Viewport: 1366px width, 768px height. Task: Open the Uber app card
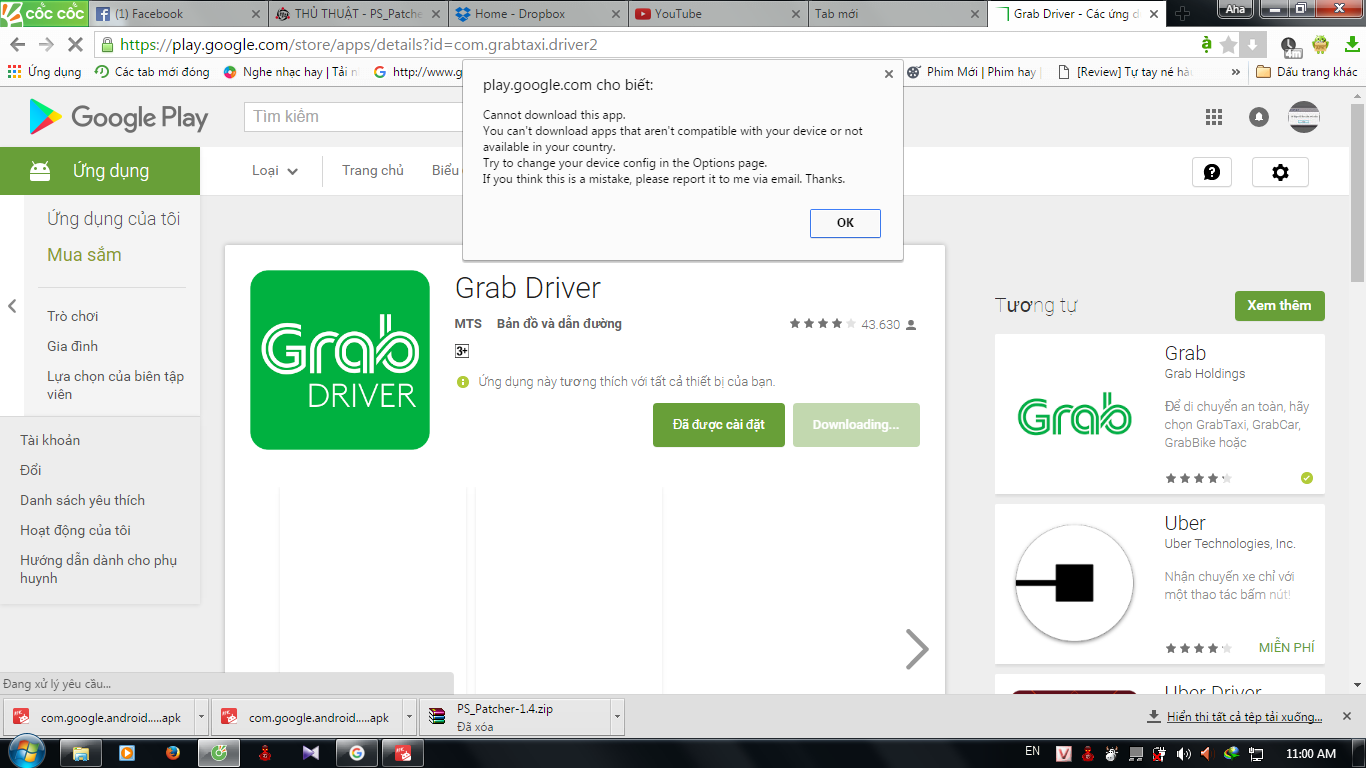pyautogui.click(x=1160, y=584)
